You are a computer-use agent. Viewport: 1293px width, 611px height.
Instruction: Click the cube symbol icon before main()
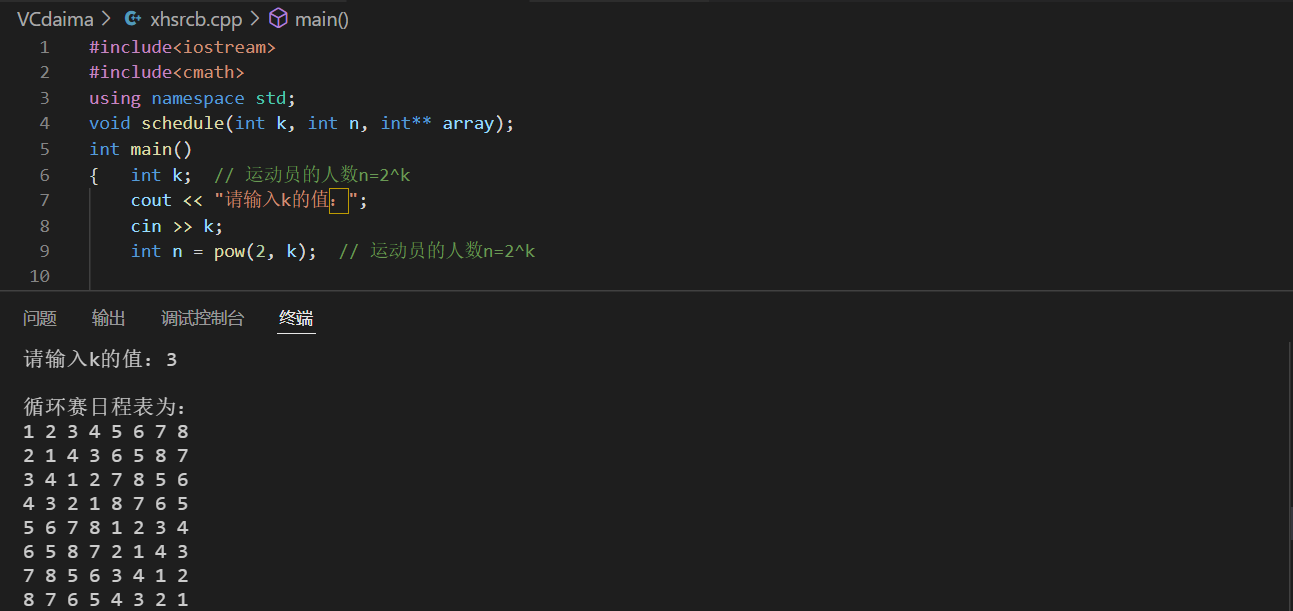277,18
